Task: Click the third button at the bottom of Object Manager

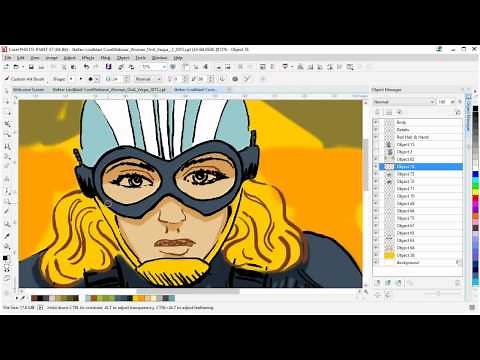Action: click(x=398, y=283)
